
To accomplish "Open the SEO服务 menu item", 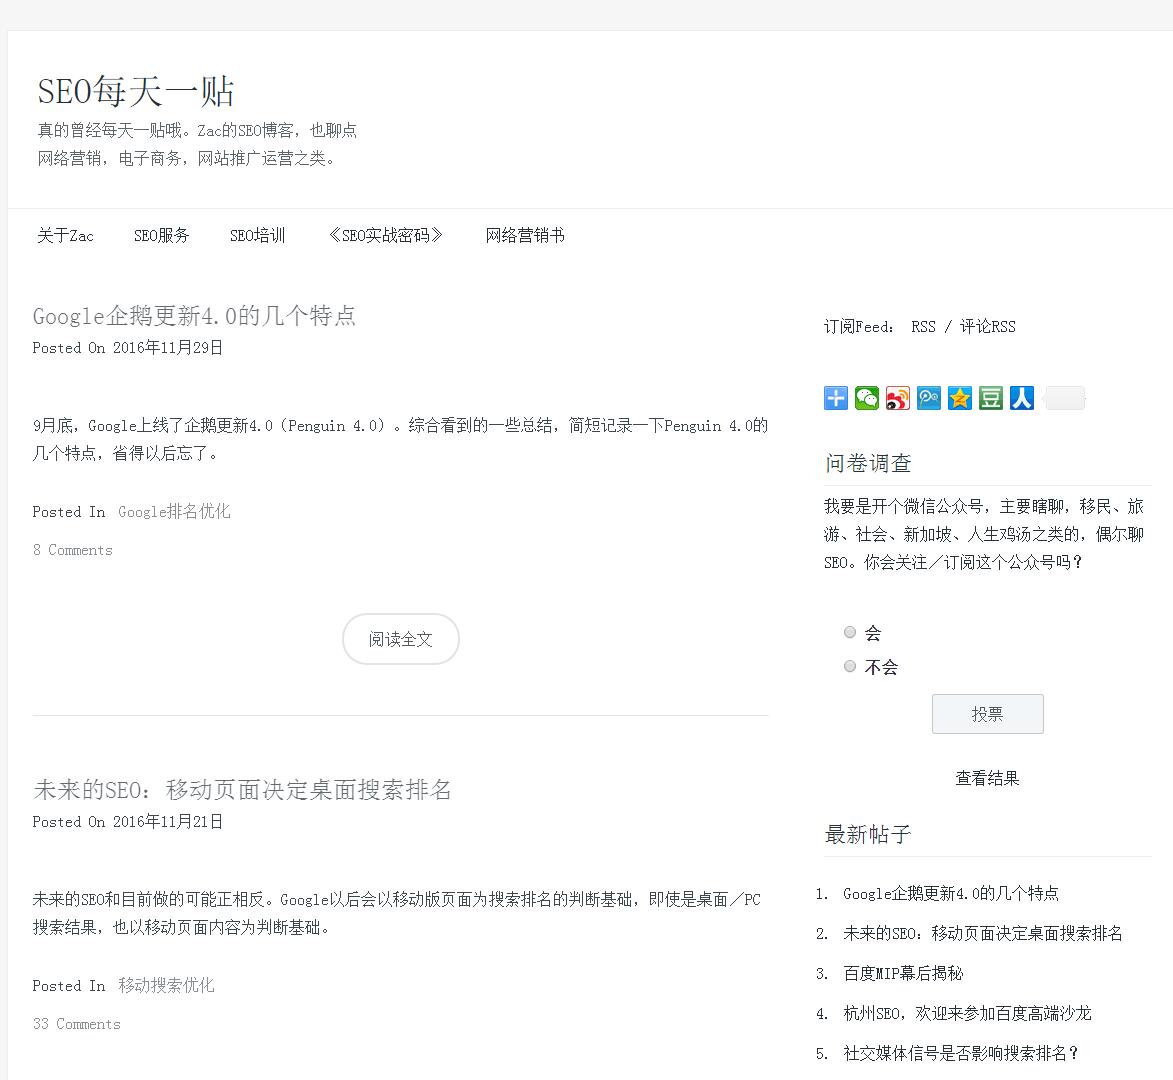I will point(162,236).
